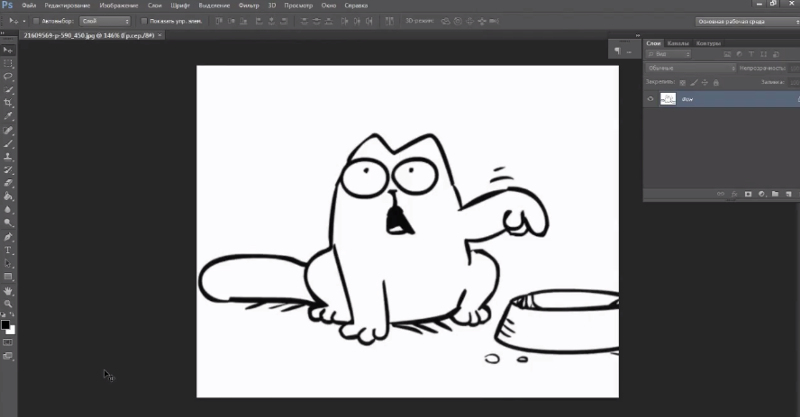Viewport: 800px width, 417px height.
Task: Select the Horizontal Type tool
Action: tap(8, 251)
